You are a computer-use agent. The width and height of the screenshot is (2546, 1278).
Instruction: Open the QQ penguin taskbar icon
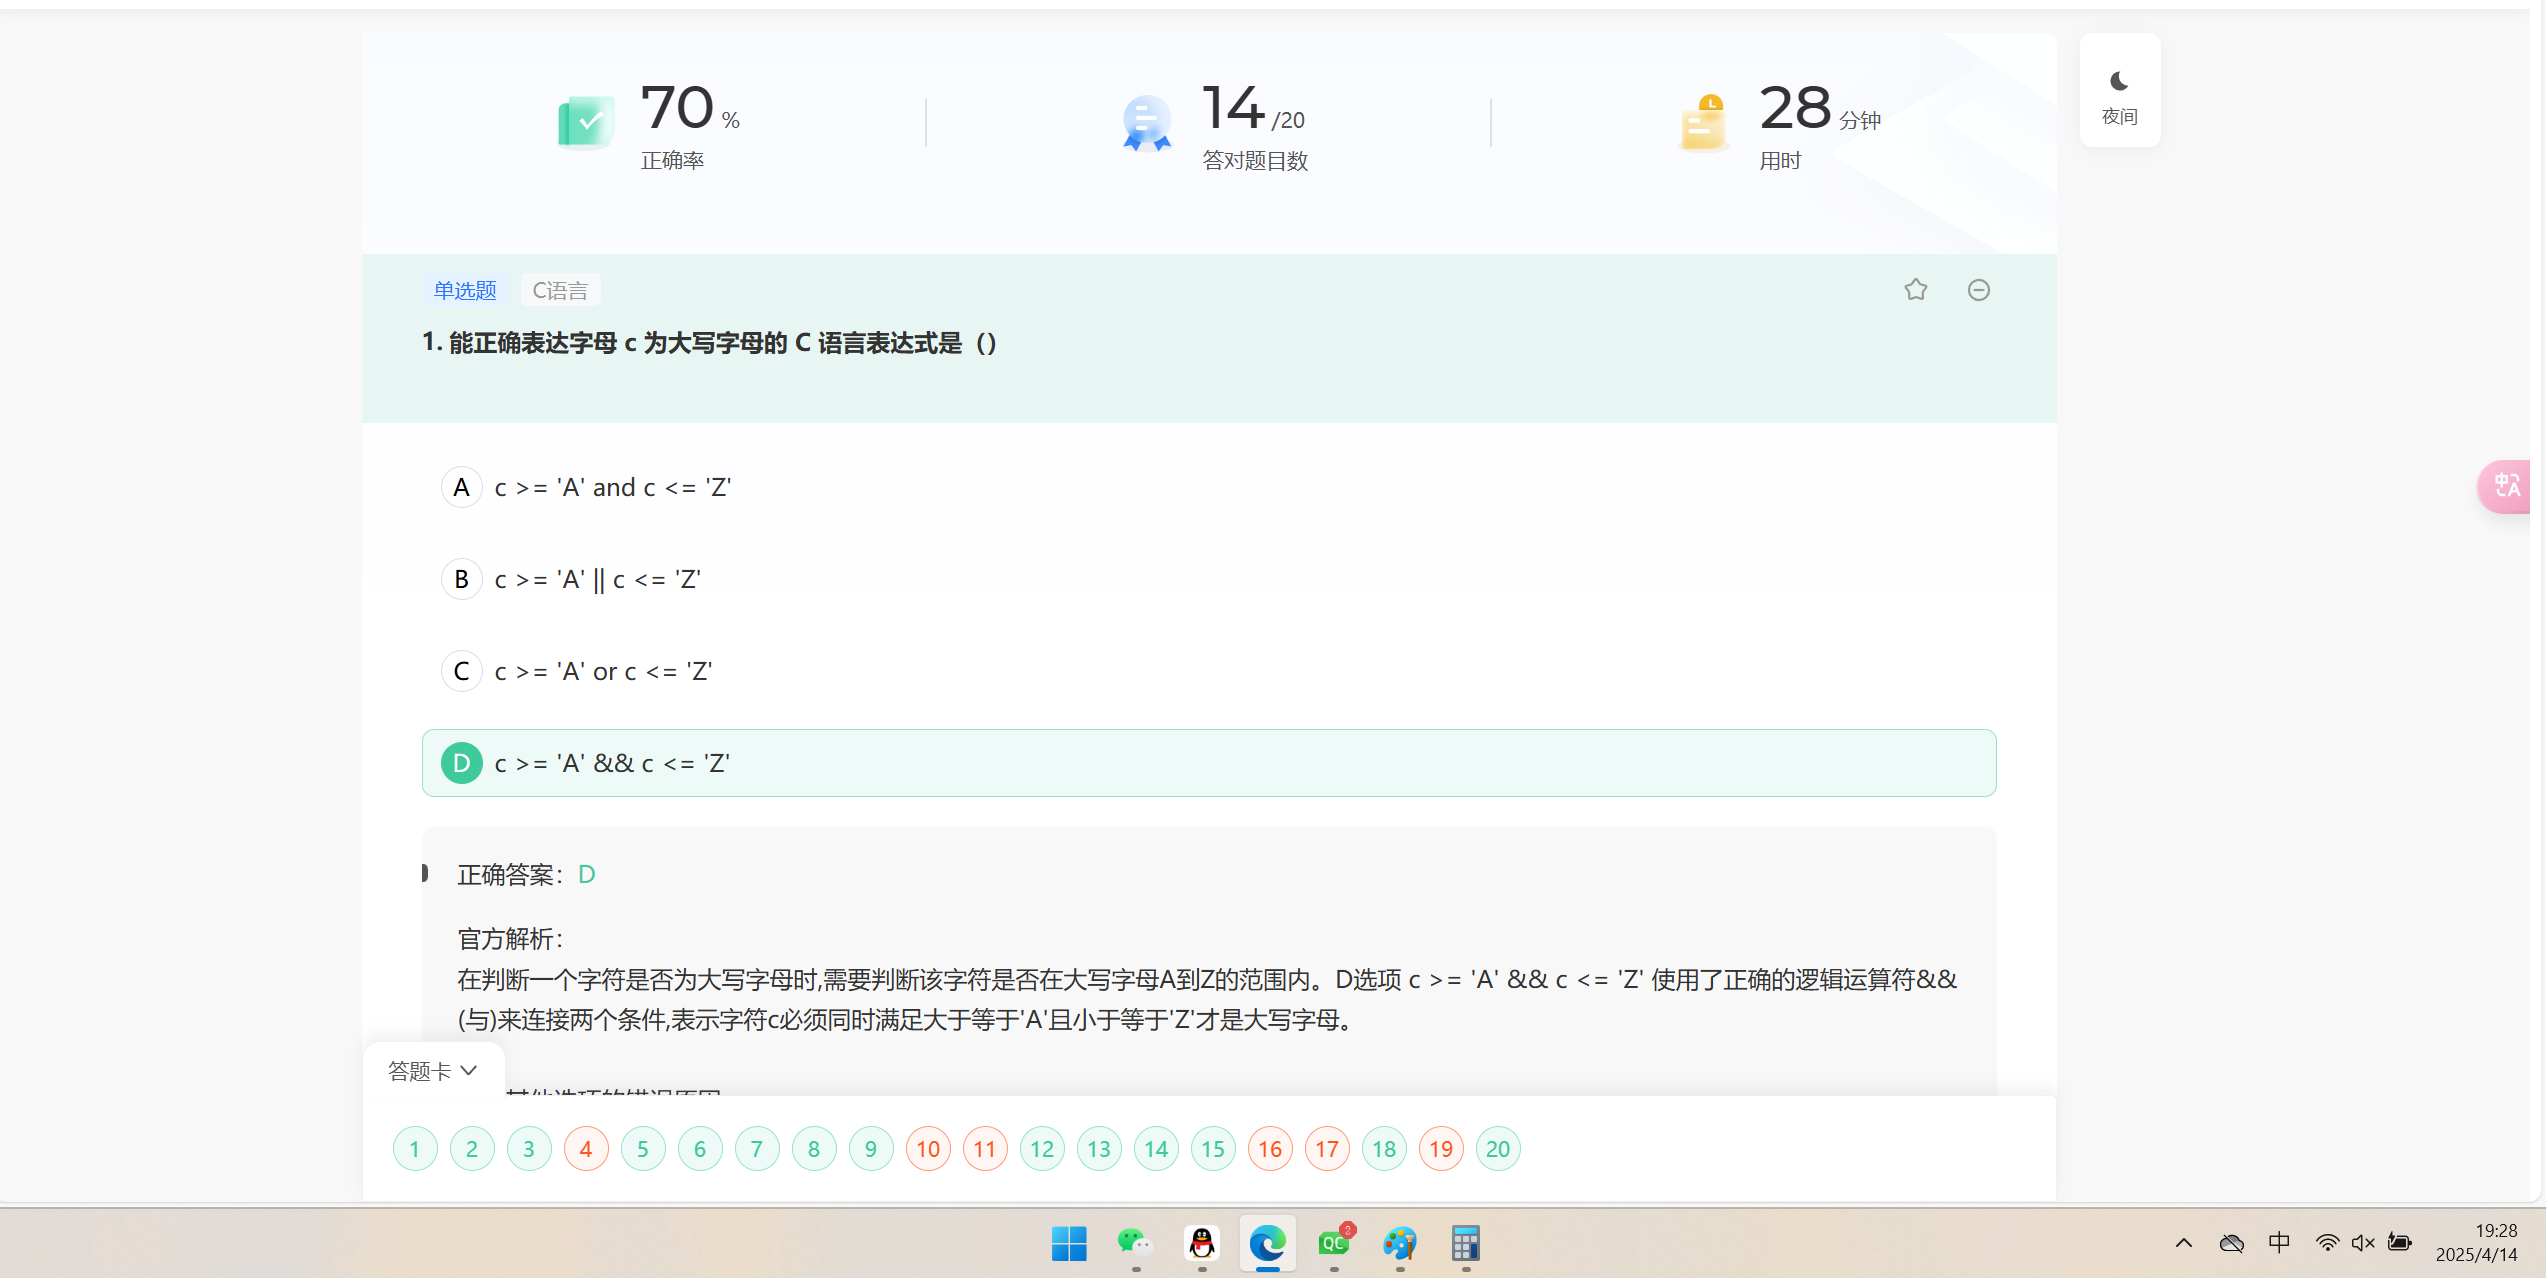tap(1201, 1243)
